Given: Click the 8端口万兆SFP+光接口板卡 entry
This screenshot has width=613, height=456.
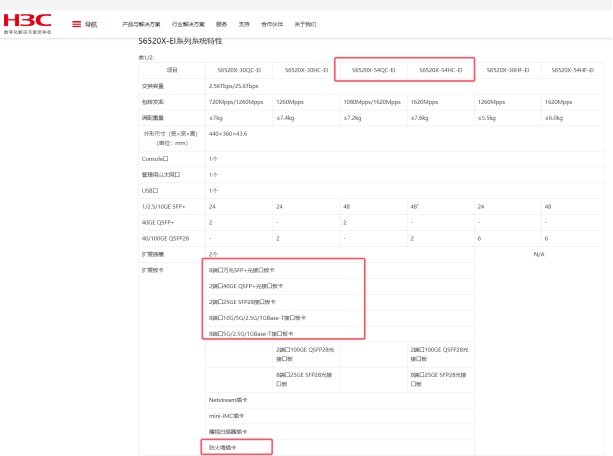Looking at the screenshot, I should [x=245, y=270].
